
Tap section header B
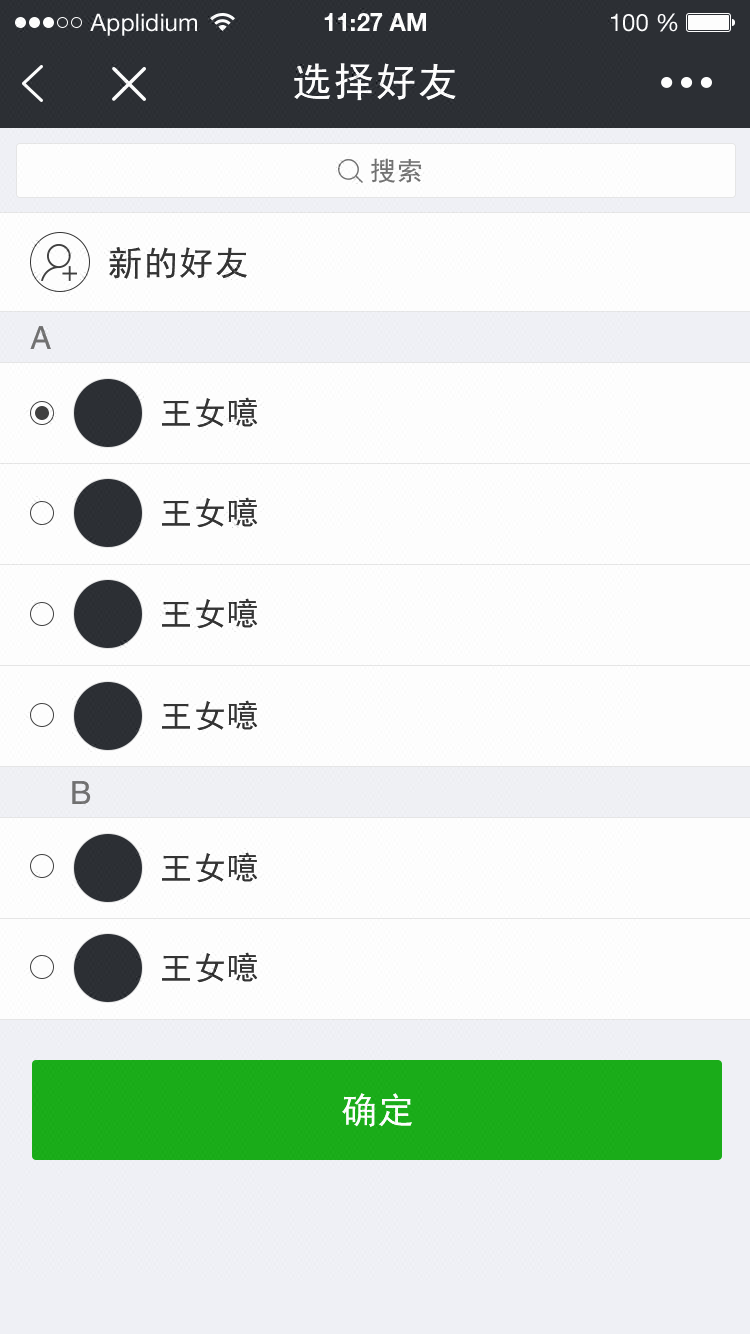[375, 793]
